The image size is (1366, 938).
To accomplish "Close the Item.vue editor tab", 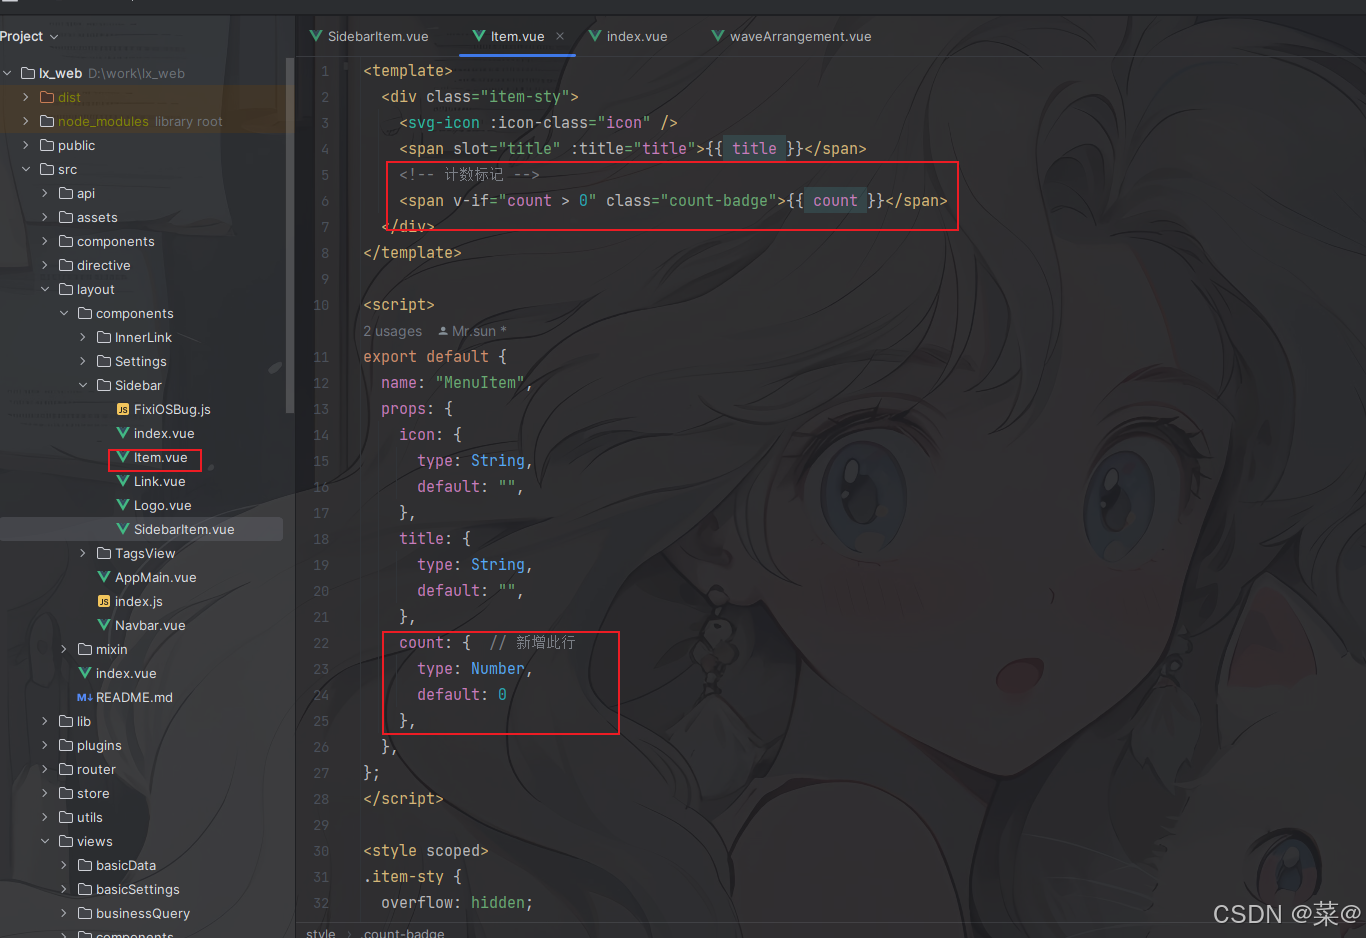I will click(x=560, y=36).
